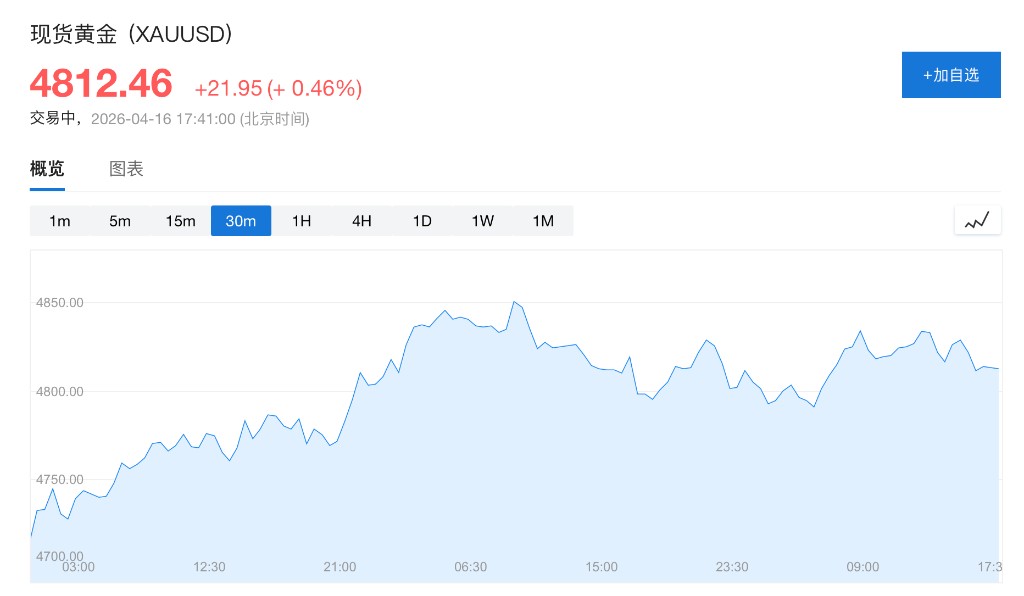
Task: Switch chart to 4H interval
Action: (x=362, y=221)
